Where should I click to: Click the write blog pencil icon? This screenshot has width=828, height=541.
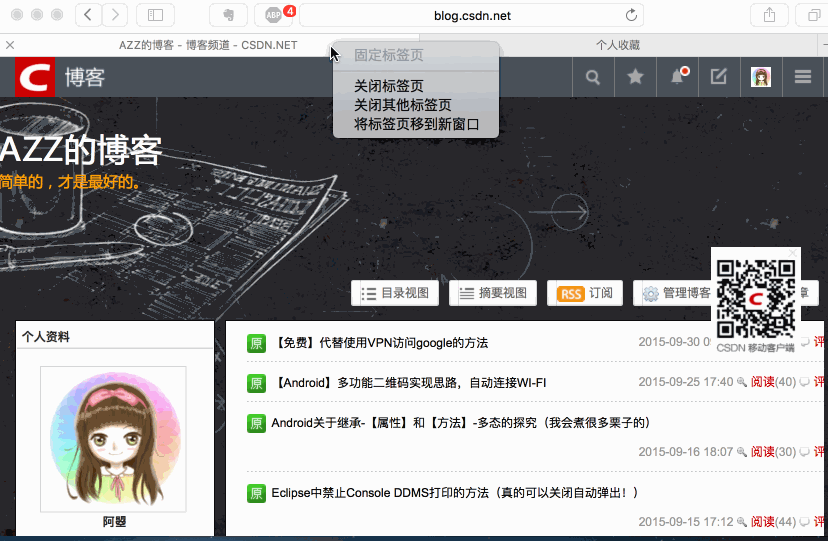pyautogui.click(x=719, y=77)
